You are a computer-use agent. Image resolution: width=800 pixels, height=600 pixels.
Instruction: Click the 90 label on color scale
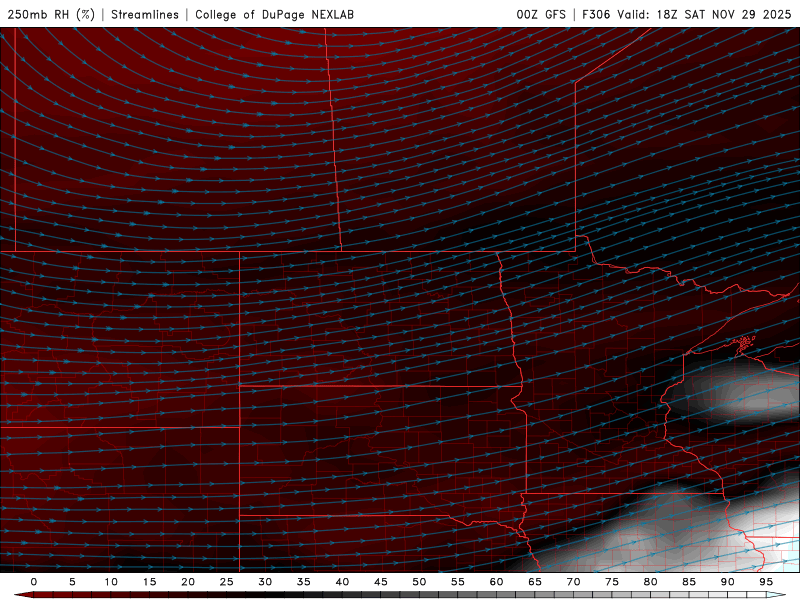(728, 582)
